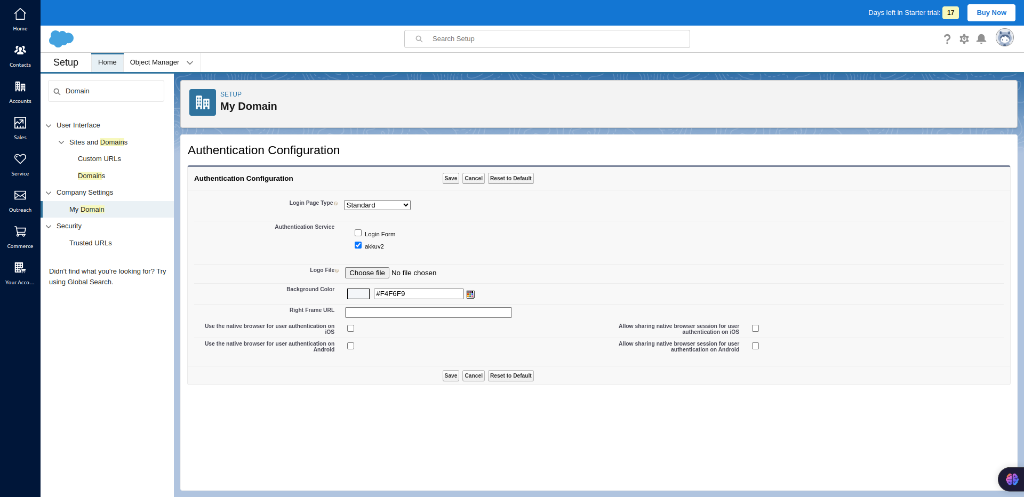Click the Right Frame URL input field

(x=428, y=312)
